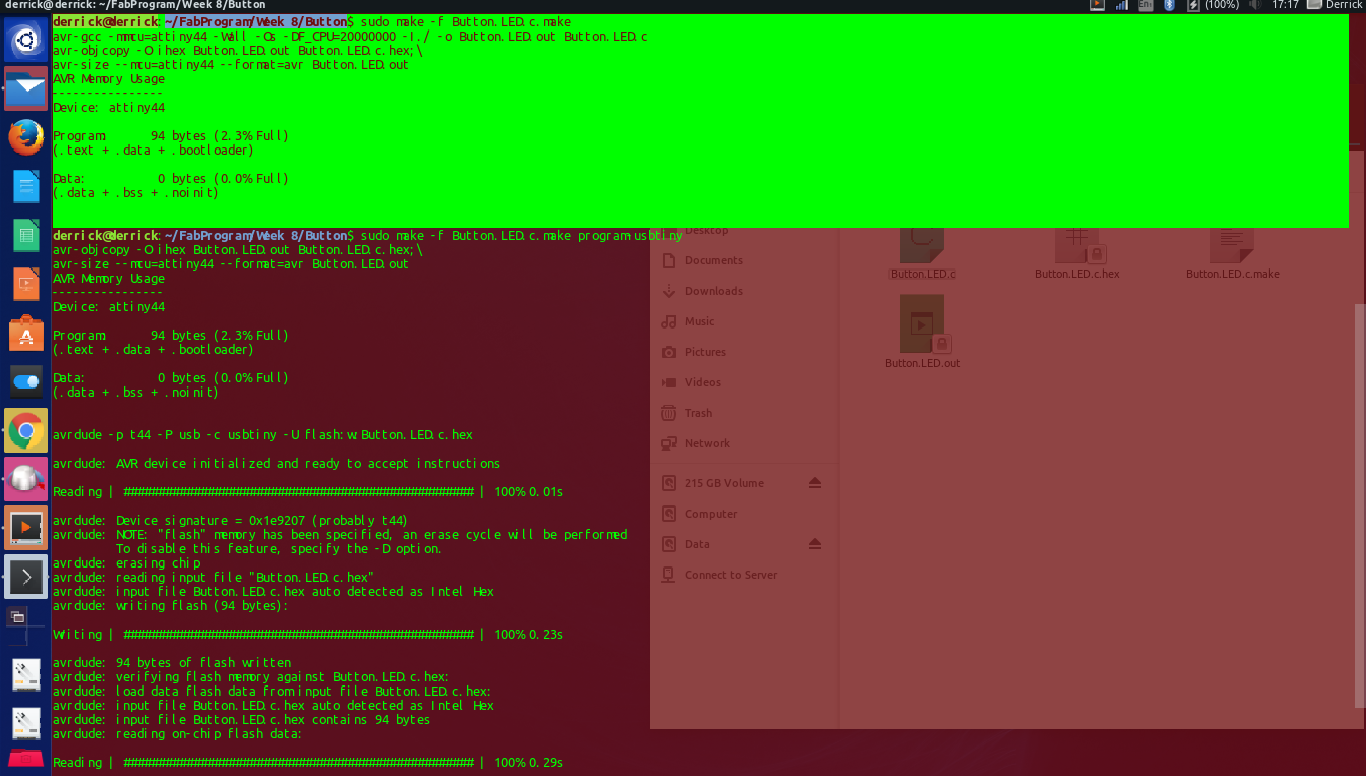Click the Reading progress bar showing 0.01s

click(x=298, y=492)
